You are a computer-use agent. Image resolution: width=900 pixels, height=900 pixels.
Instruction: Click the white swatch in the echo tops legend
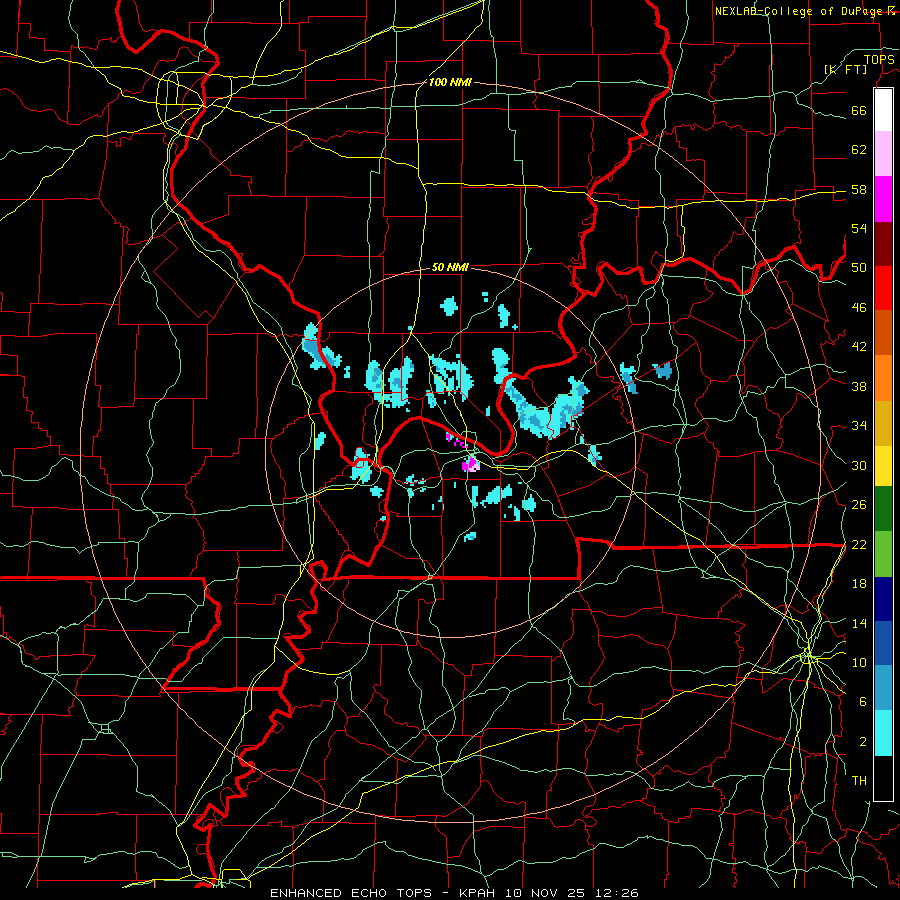click(x=883, y=110)
